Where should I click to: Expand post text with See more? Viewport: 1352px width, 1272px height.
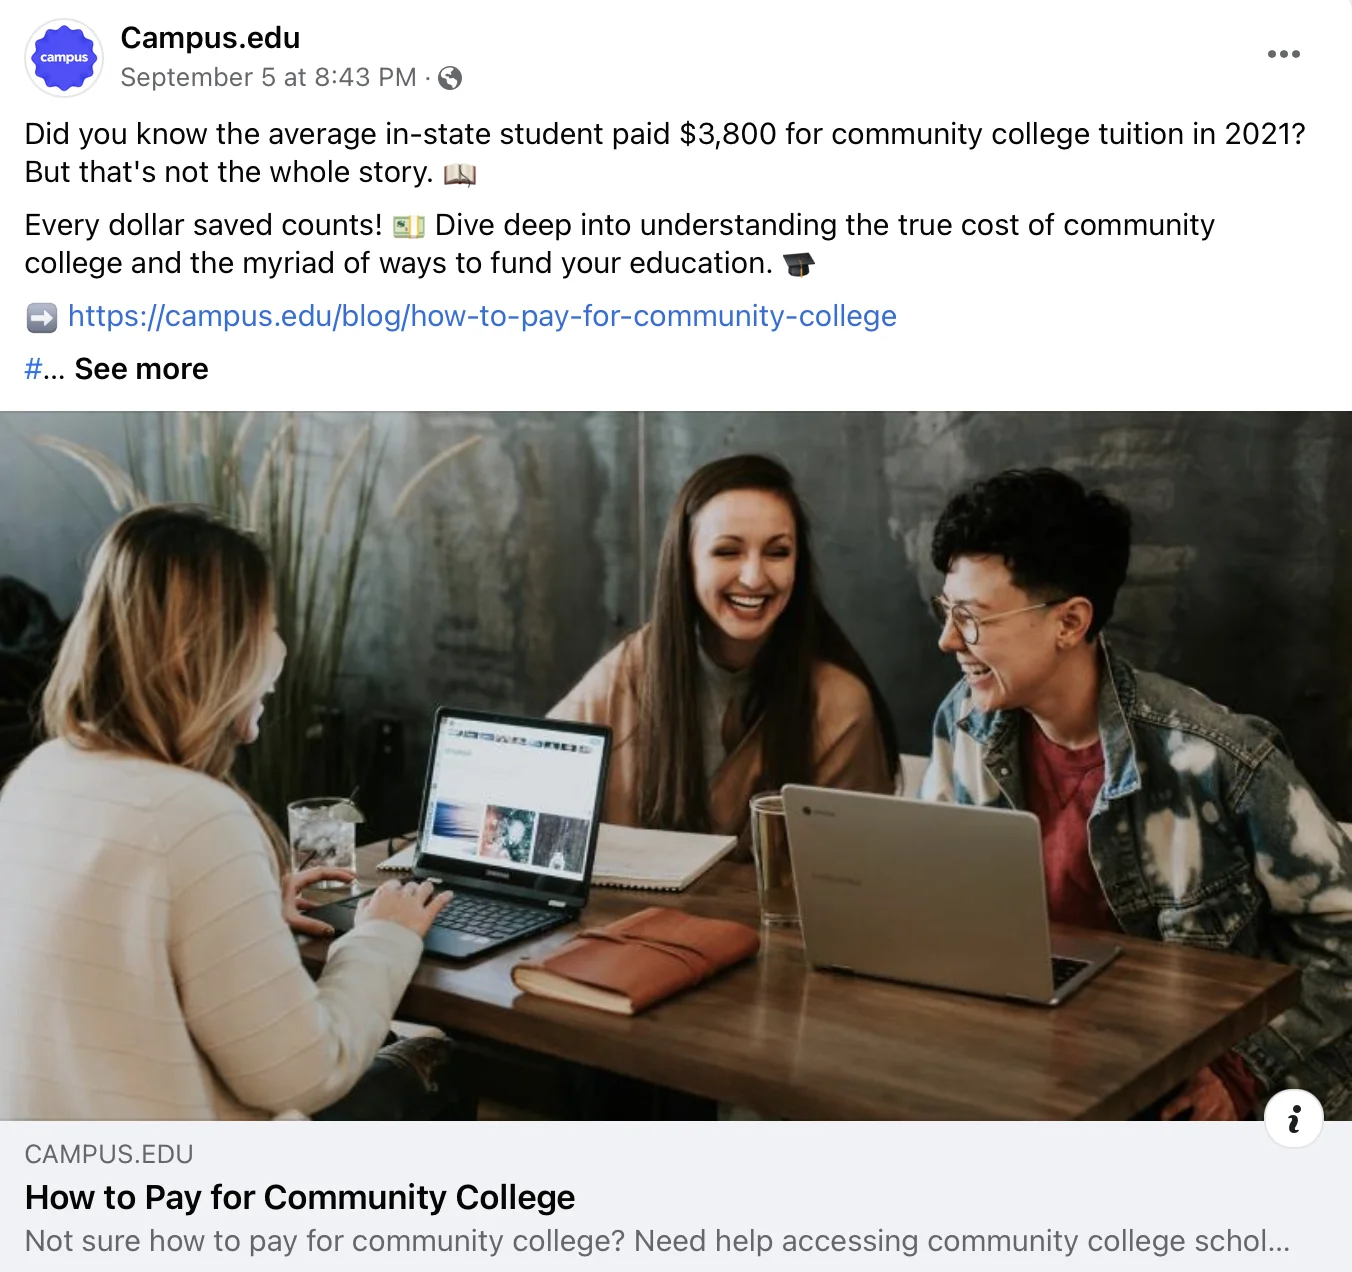coord(141,369)
